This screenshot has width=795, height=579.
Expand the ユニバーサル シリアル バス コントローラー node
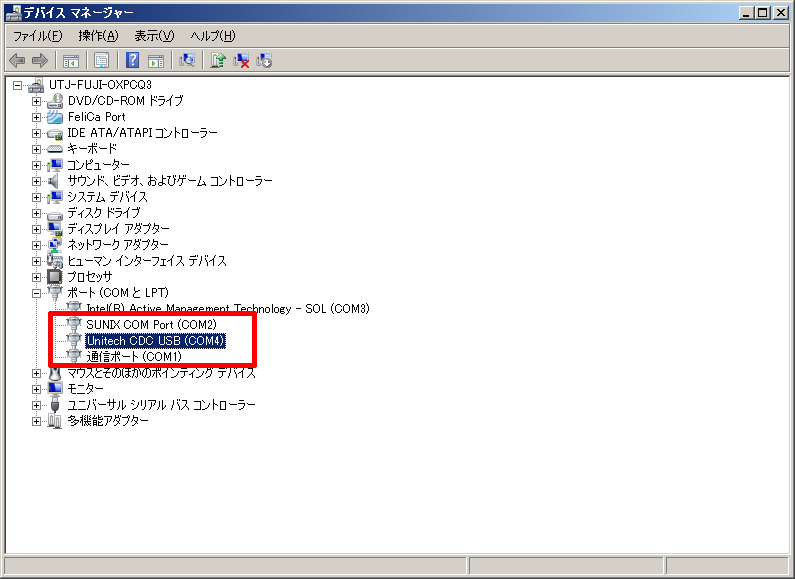click(x=37, y=405)
